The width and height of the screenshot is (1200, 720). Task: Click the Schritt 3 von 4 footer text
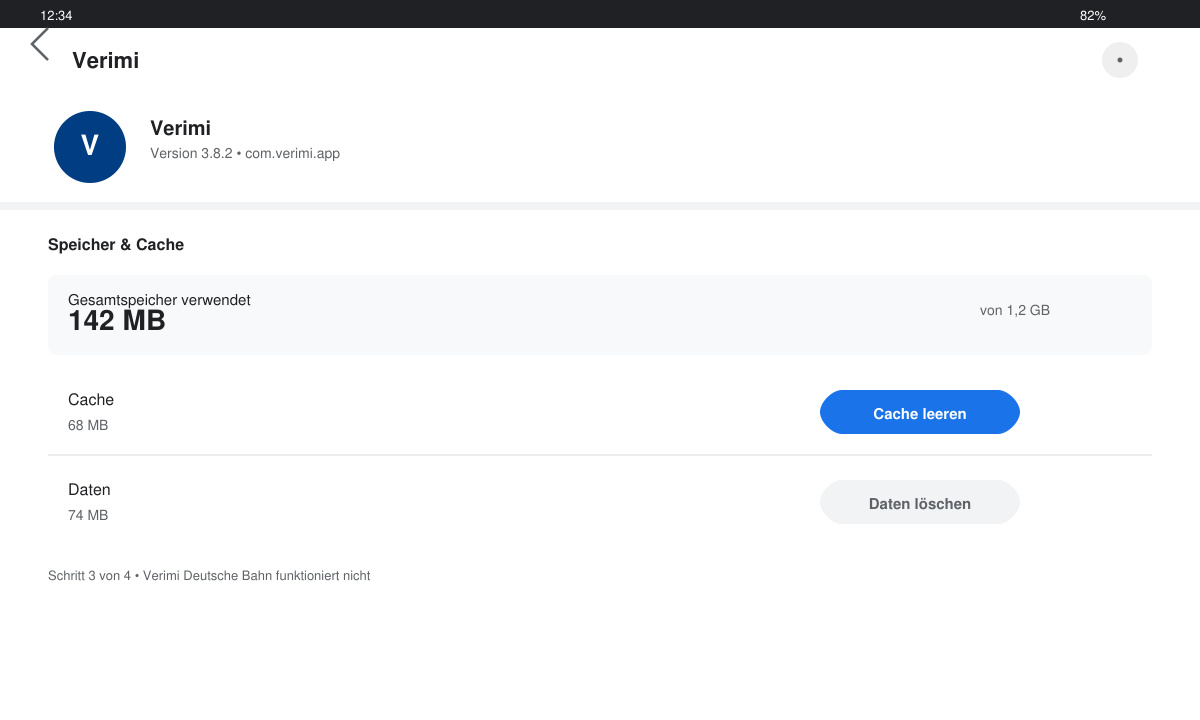point(209,576)
